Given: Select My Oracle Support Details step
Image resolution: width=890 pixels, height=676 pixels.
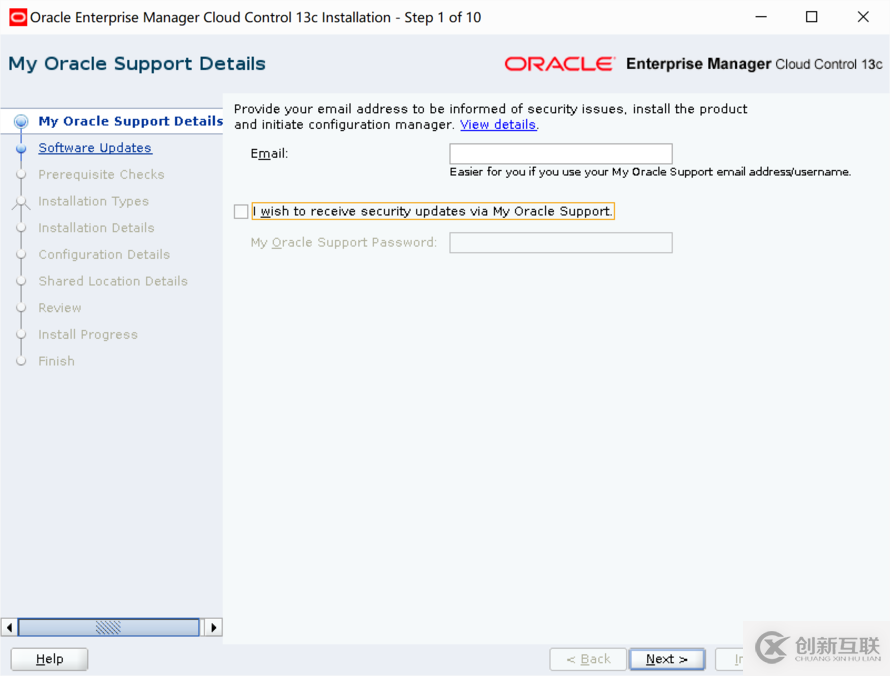Looking at the screenshot, I should pos(131,121).
